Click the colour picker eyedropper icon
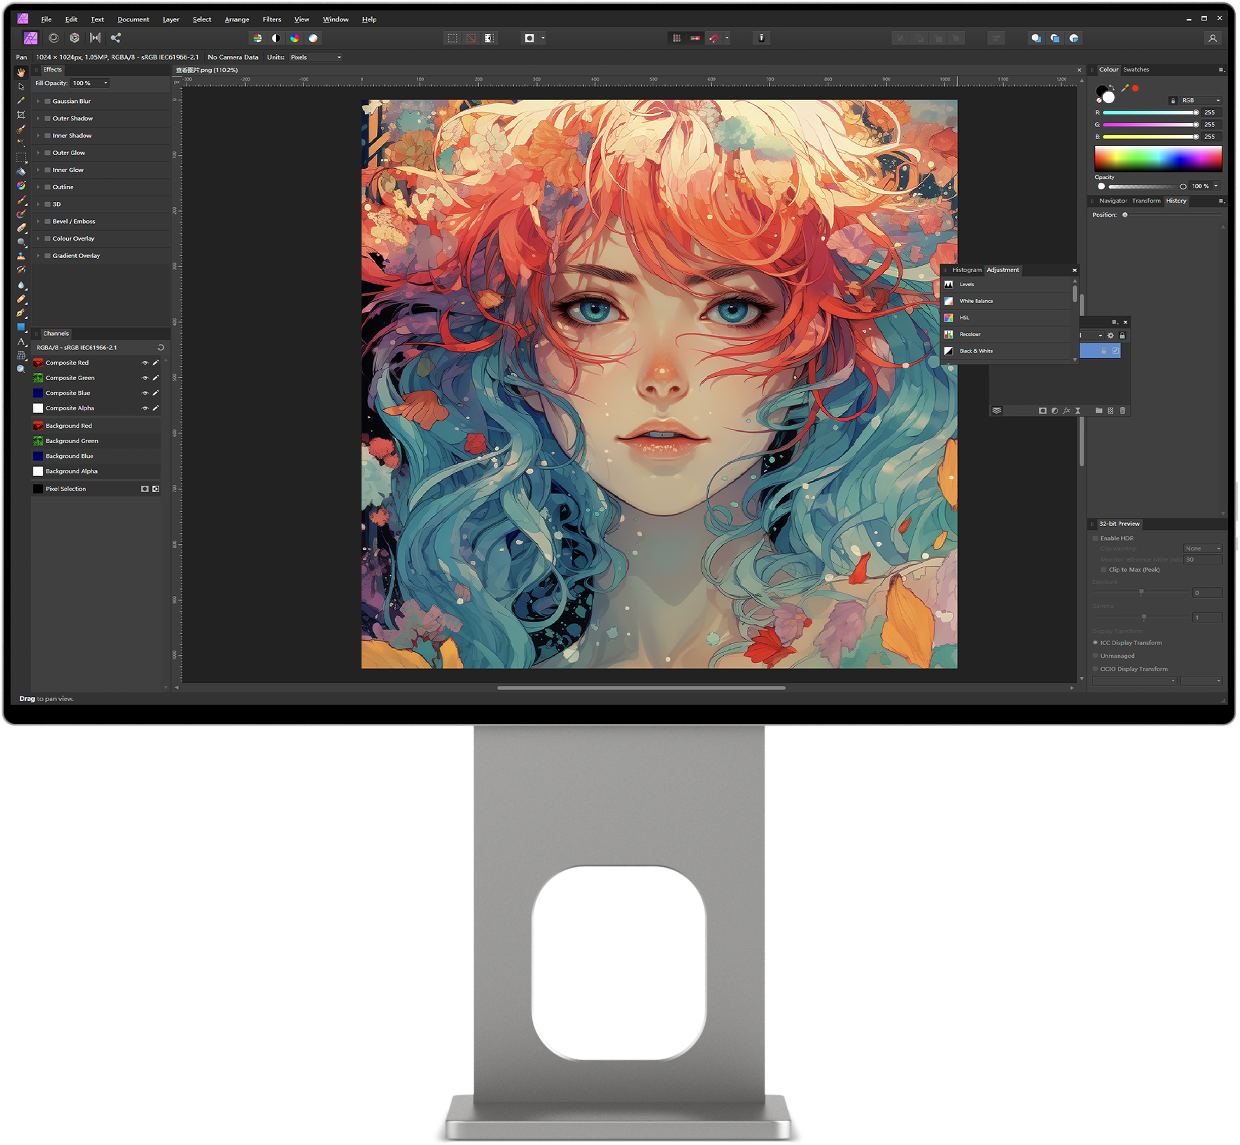 (1125, 89)
